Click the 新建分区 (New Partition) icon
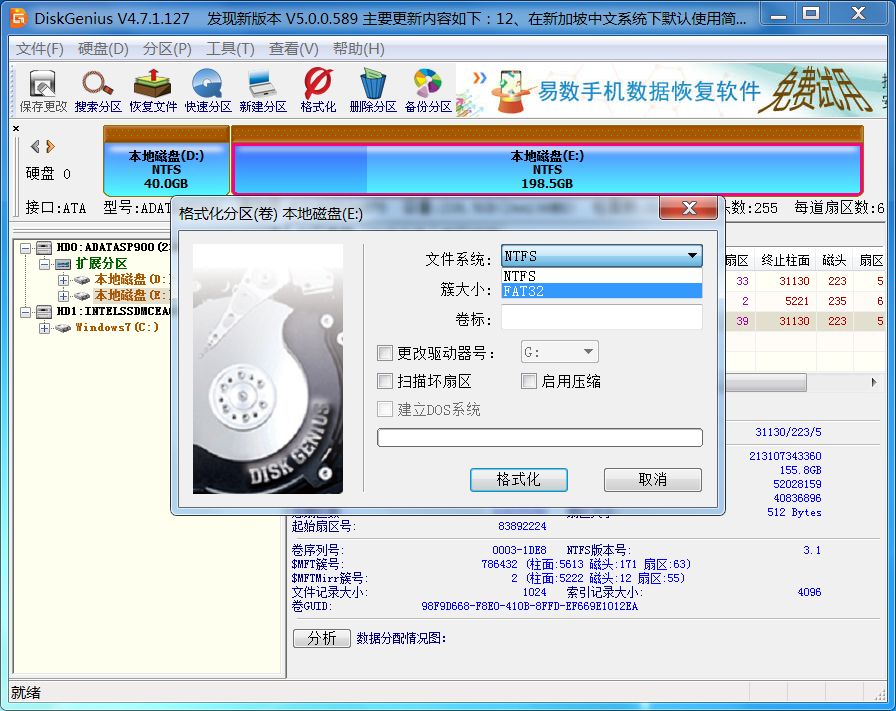Viewport: 896px width, 711px height. point(263,90)
